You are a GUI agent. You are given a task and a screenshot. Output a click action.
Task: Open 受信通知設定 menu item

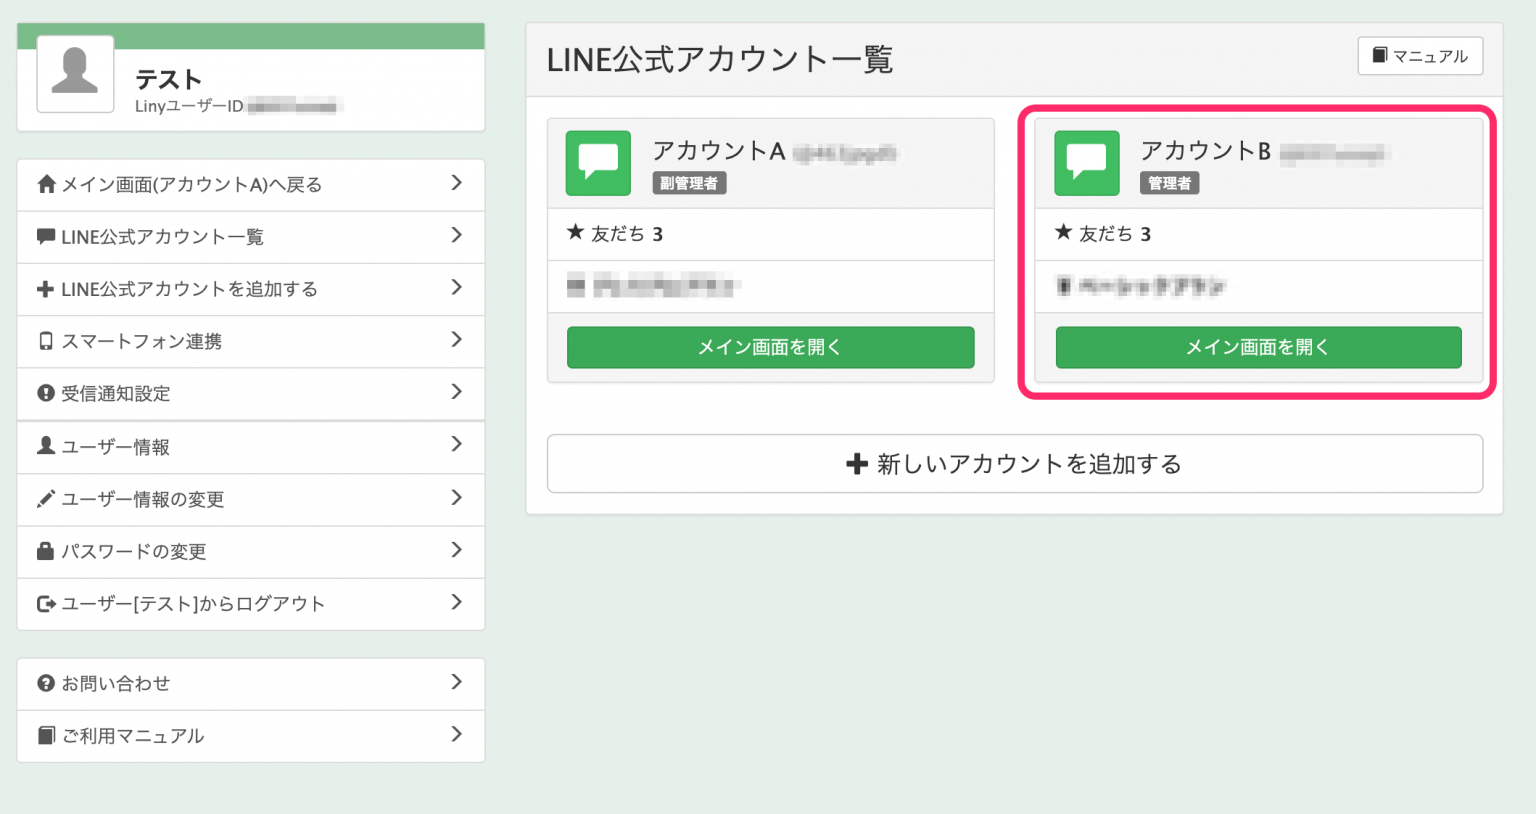251,393
